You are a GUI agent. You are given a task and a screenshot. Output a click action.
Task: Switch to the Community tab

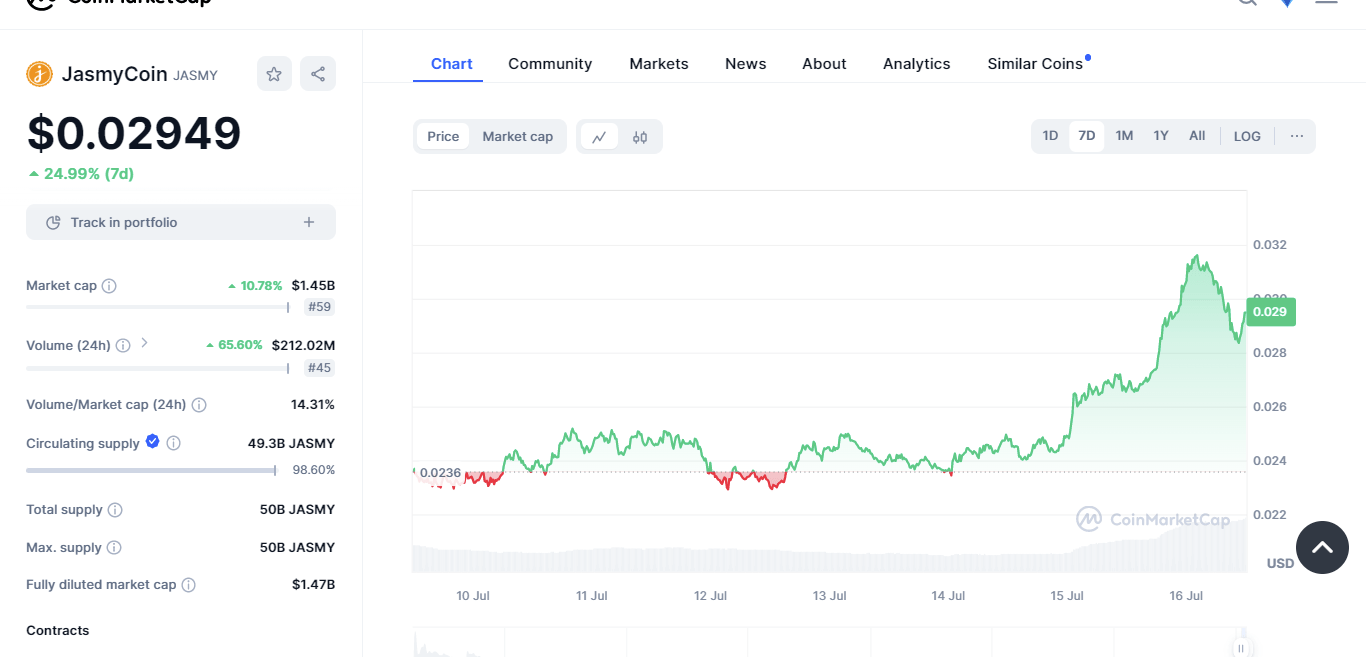click(550, 64)
